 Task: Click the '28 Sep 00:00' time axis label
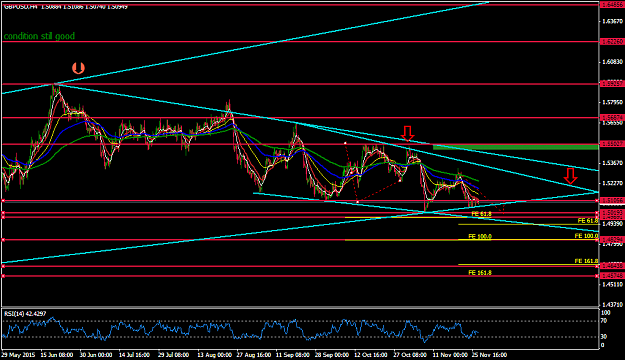pyautogui.click(x=332, y=355)
